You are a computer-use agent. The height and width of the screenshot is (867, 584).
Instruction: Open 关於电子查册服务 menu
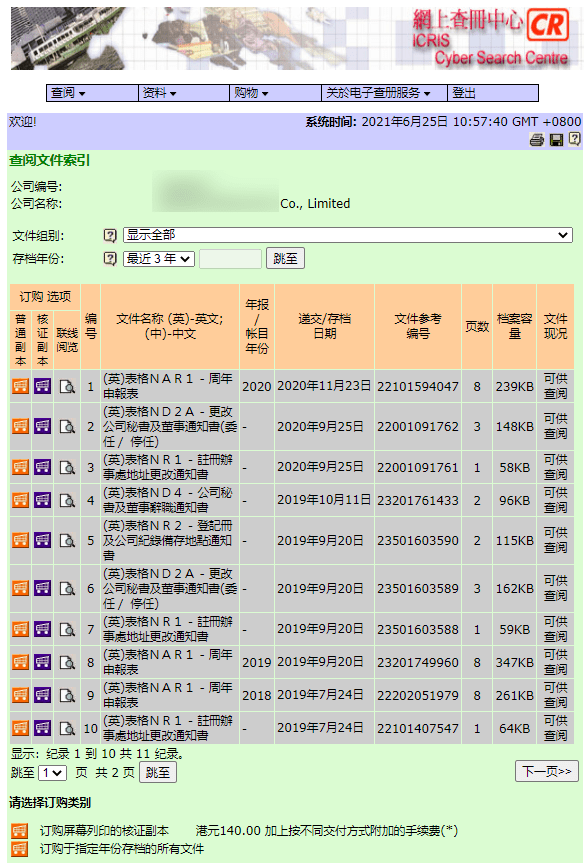(384, 93)
